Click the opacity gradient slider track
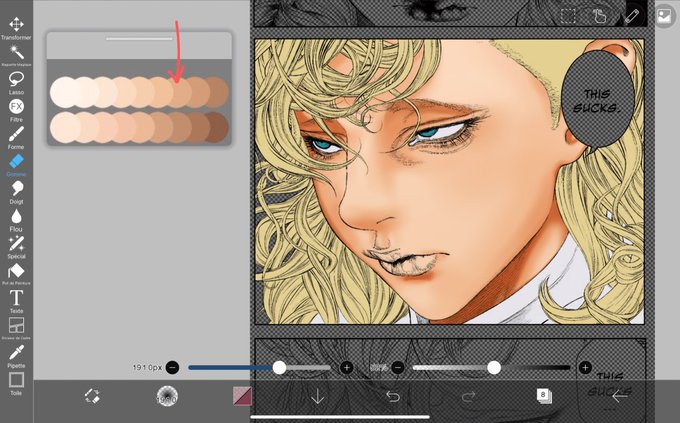This screenshot has height=423, width=680. 491,367
